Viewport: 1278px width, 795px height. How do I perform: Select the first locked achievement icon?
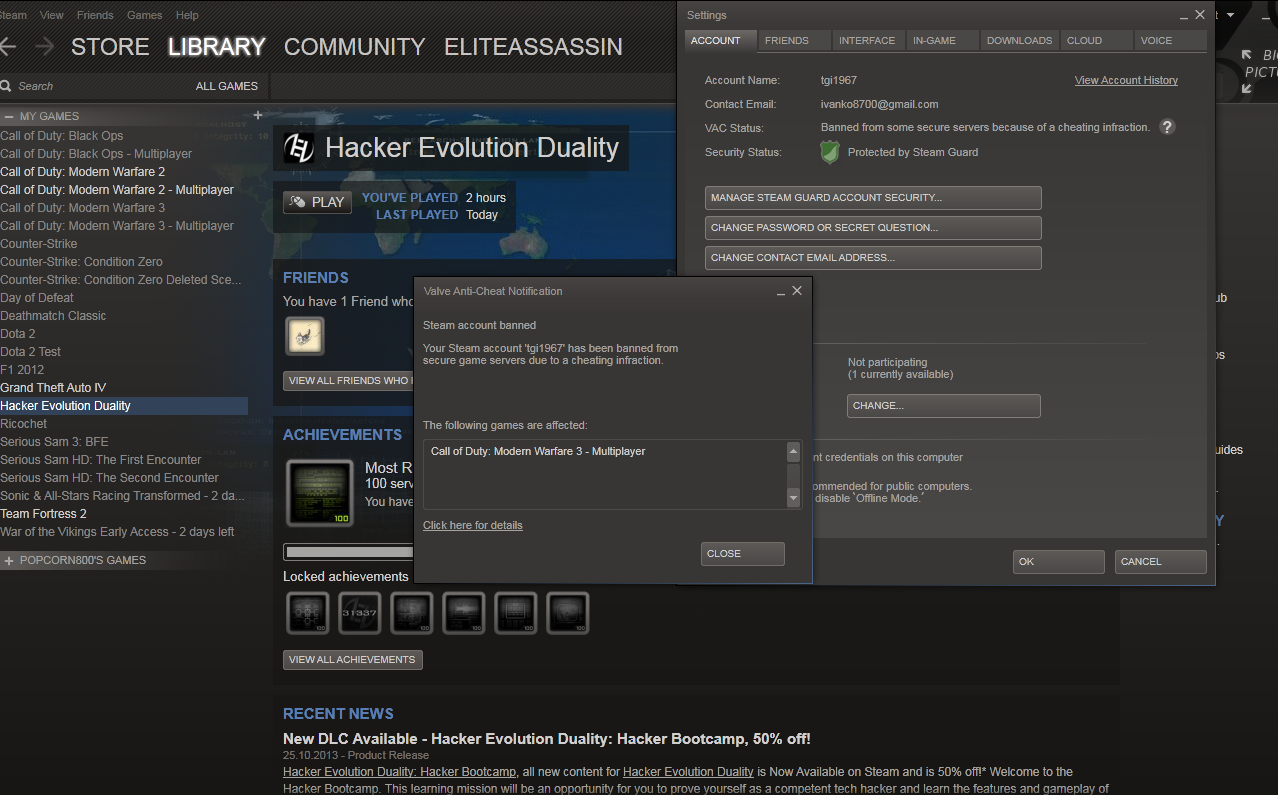click(308, 613)
